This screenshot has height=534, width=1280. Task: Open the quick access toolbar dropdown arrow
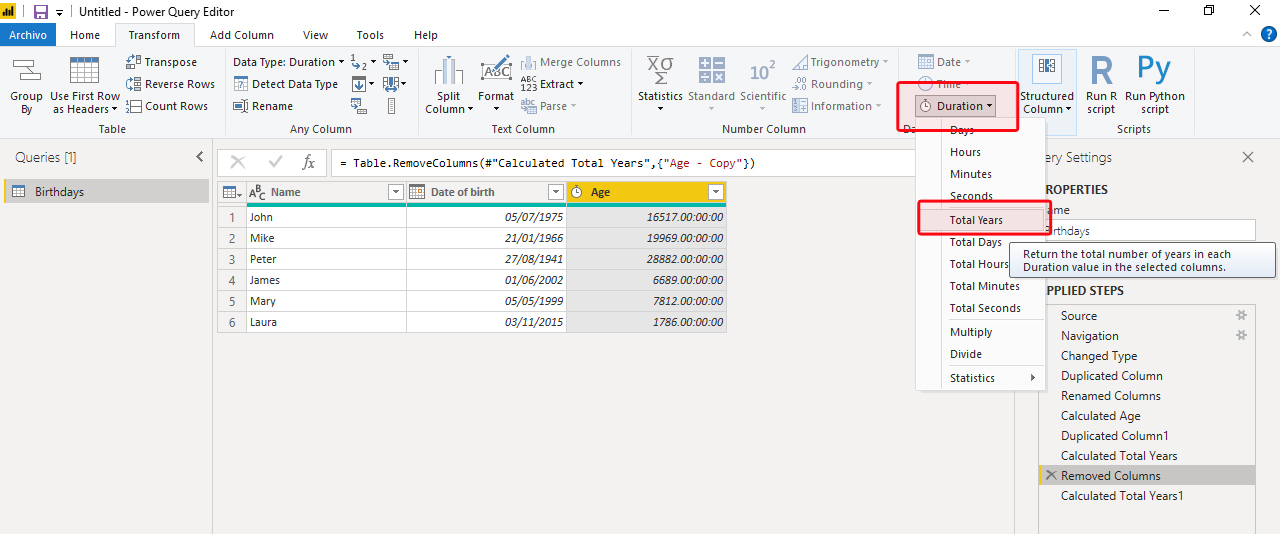point(59,13)
